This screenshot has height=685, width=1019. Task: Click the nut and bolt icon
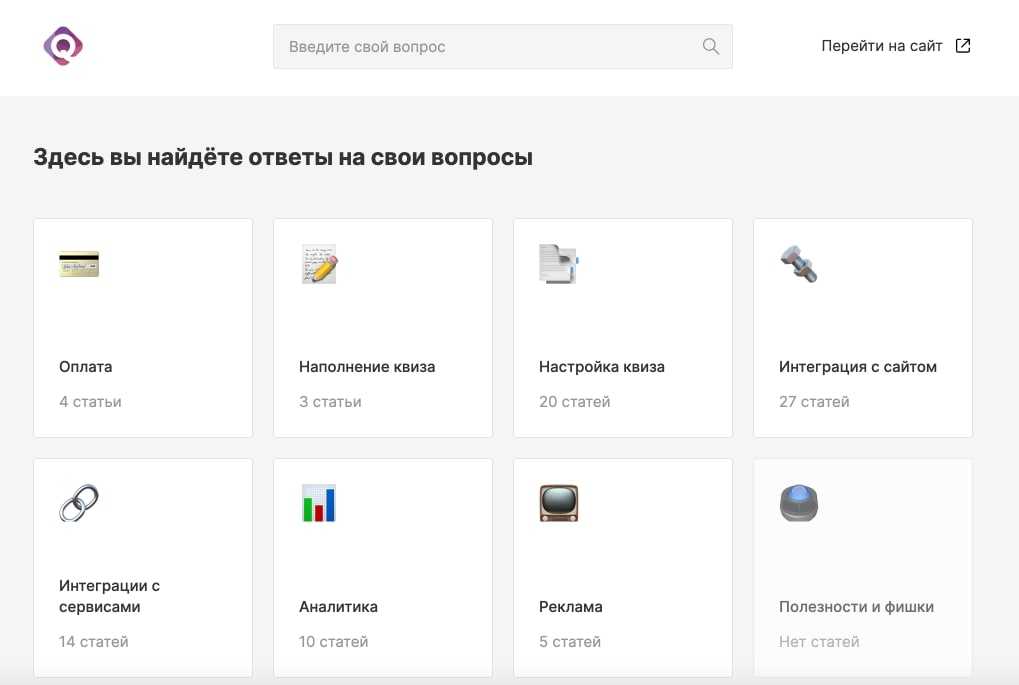coord(799,264)
